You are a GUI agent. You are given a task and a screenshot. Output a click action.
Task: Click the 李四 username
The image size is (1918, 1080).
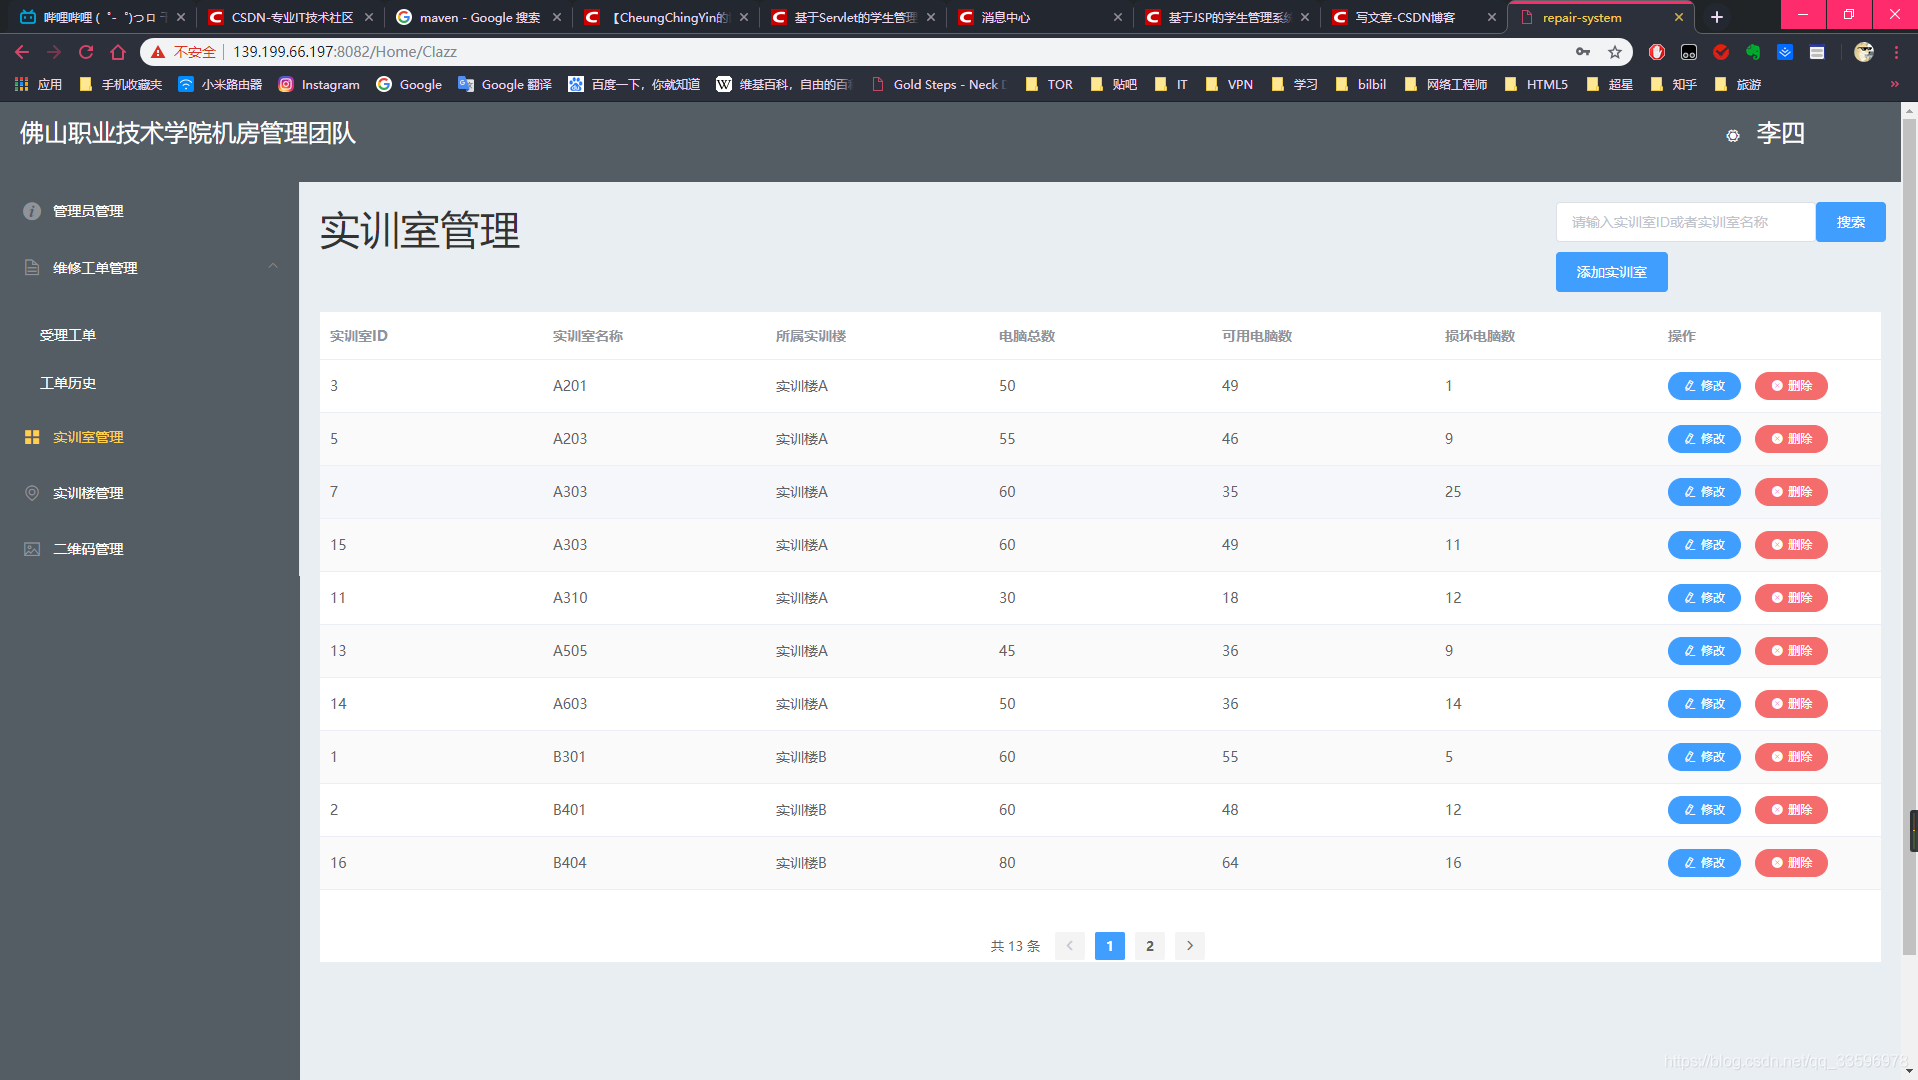(1781, 134)
